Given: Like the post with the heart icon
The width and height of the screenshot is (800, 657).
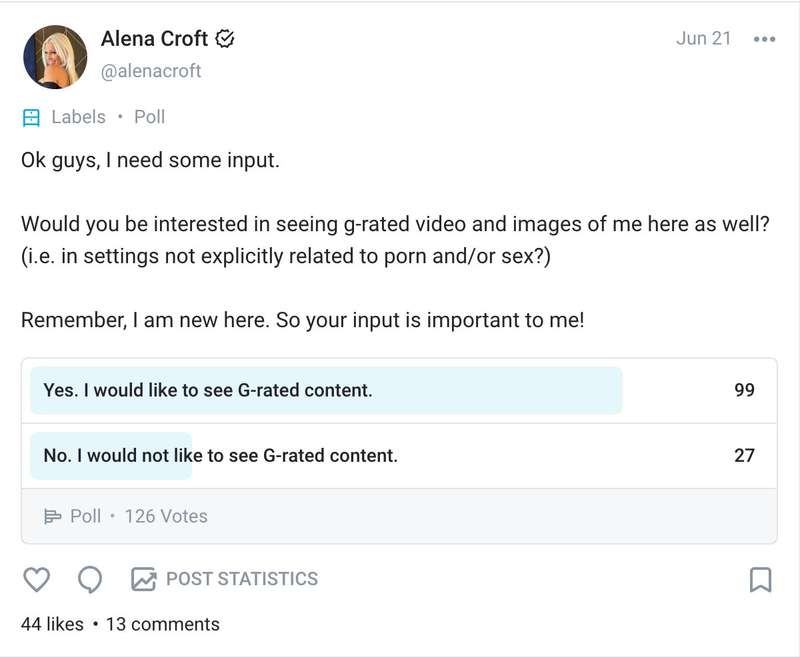Looking at the screenshot, I should point(37,579).
